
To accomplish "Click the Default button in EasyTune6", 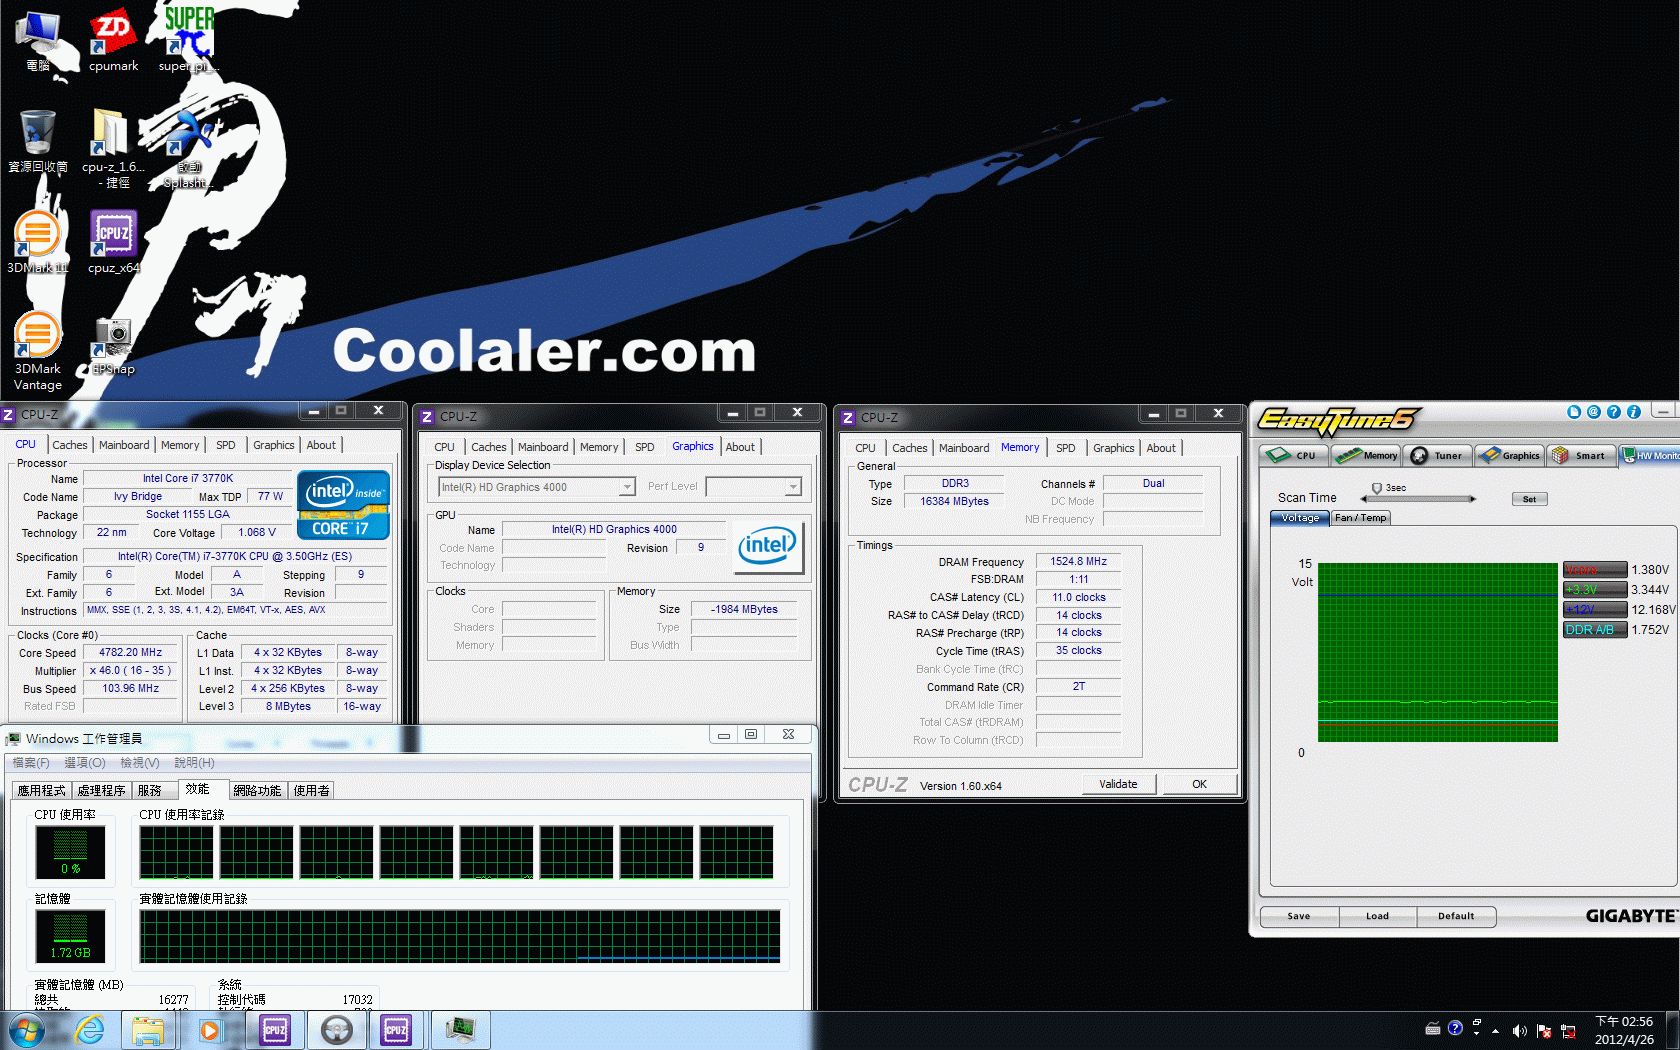I will click(x=1456, y=916).
